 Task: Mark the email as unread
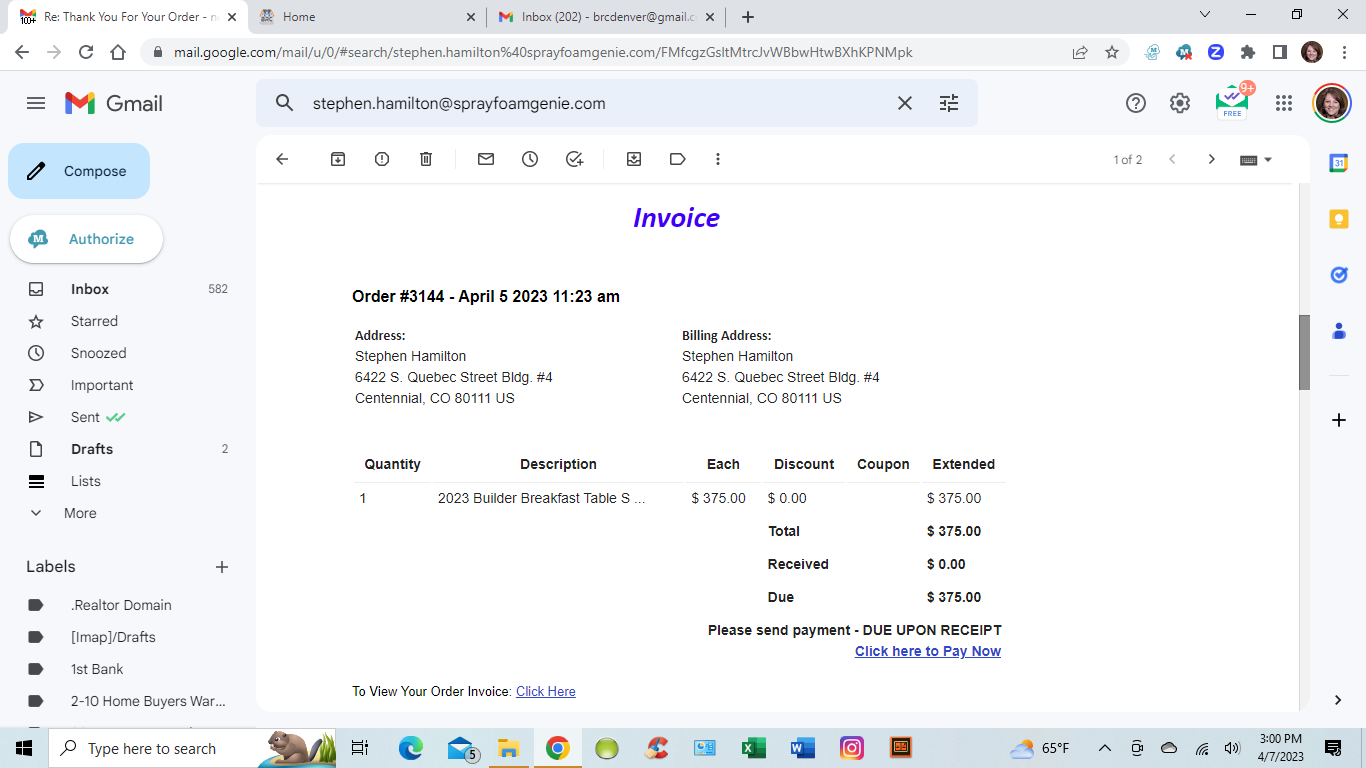[486, 159]
